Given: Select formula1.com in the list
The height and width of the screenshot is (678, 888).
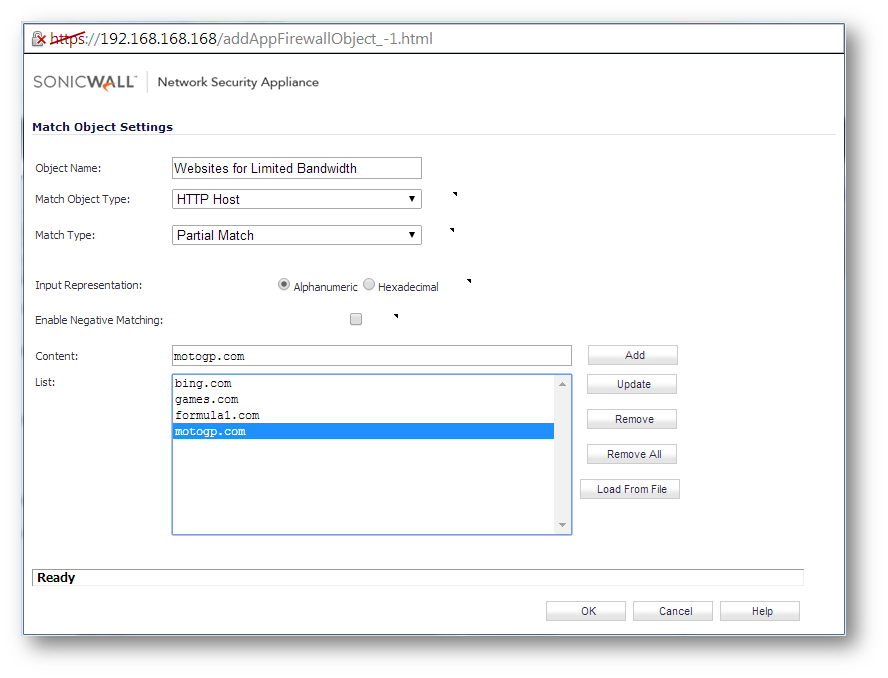Looking at the screenshot, I should (x=363, y=415).
